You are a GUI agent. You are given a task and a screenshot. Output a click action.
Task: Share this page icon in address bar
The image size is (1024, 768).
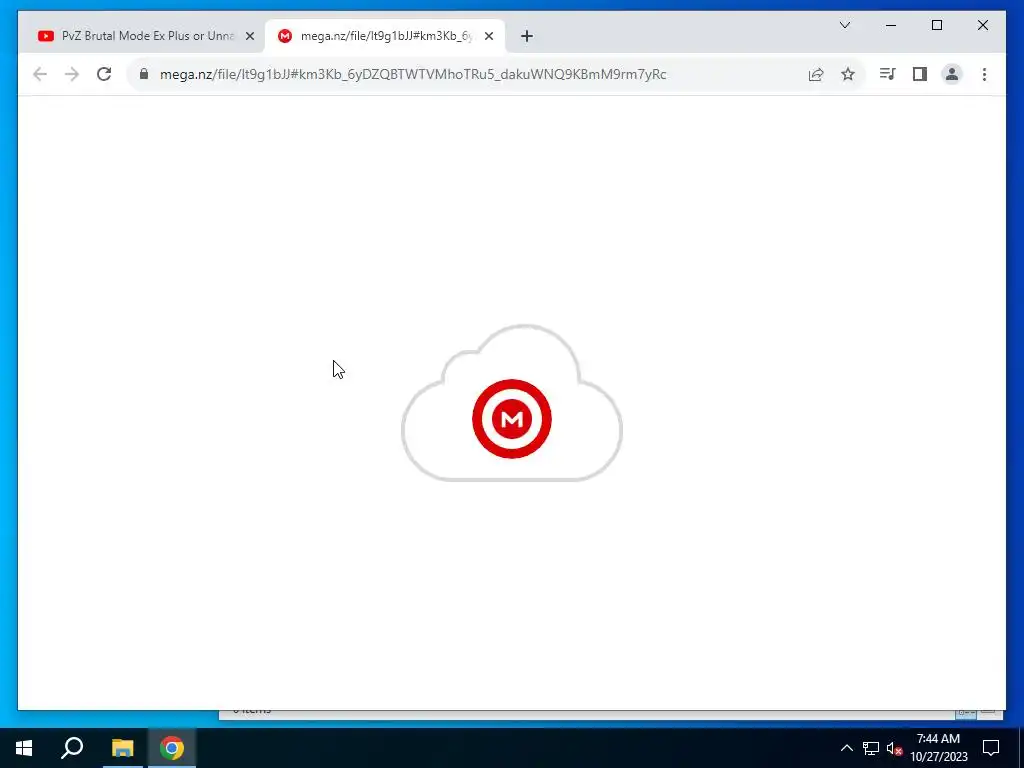tap(816, 74)
